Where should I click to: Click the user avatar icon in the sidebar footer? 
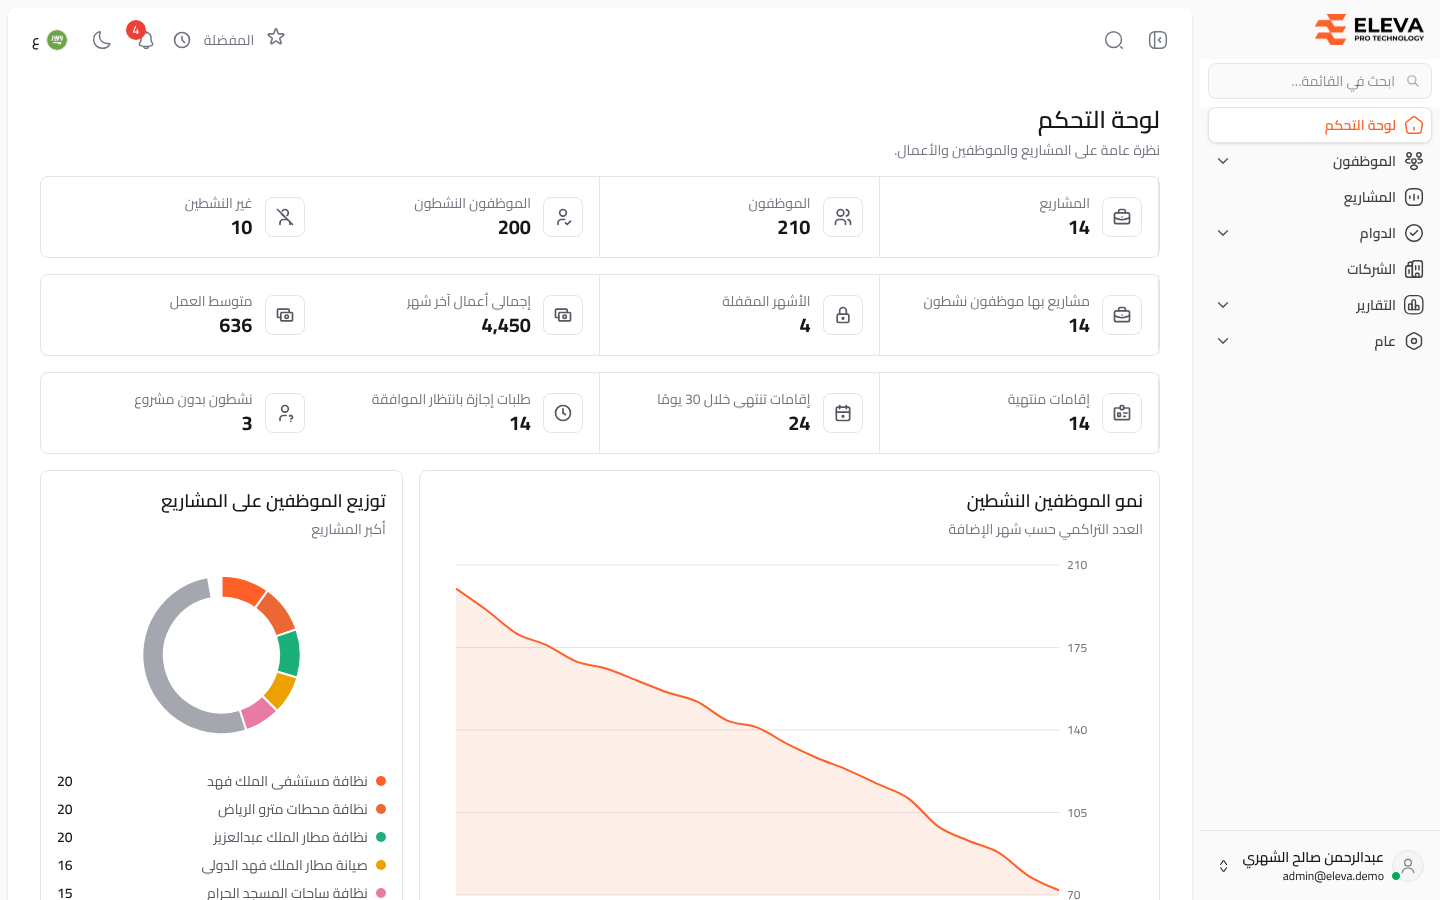pos(1408,866)
